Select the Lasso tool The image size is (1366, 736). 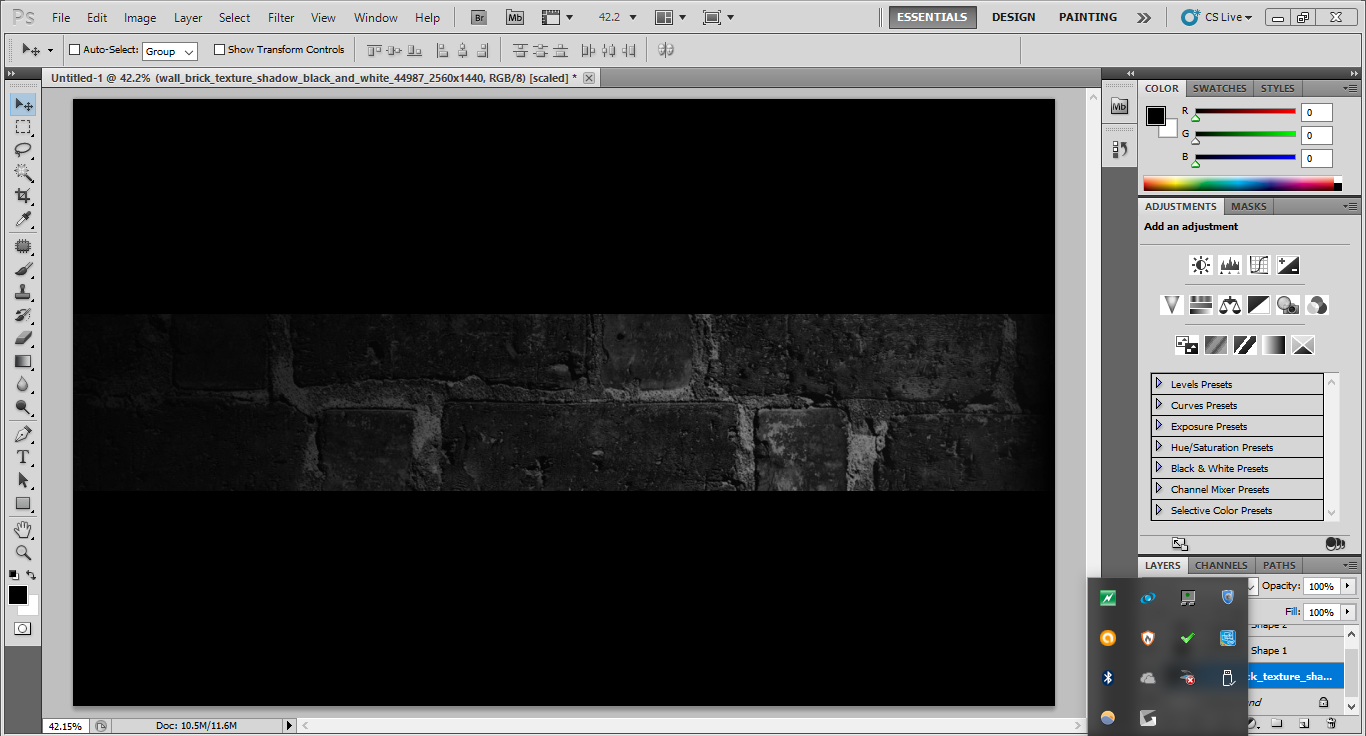pyautogui.click(x=23, y=150)
